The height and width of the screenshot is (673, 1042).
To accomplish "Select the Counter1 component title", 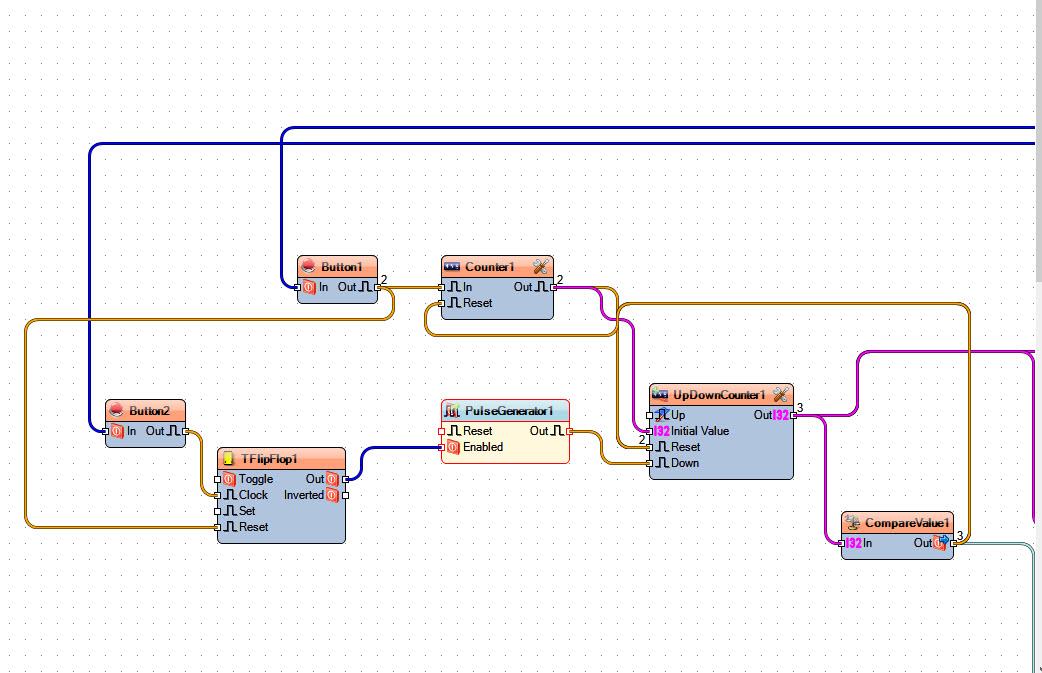I will point(490,266).
